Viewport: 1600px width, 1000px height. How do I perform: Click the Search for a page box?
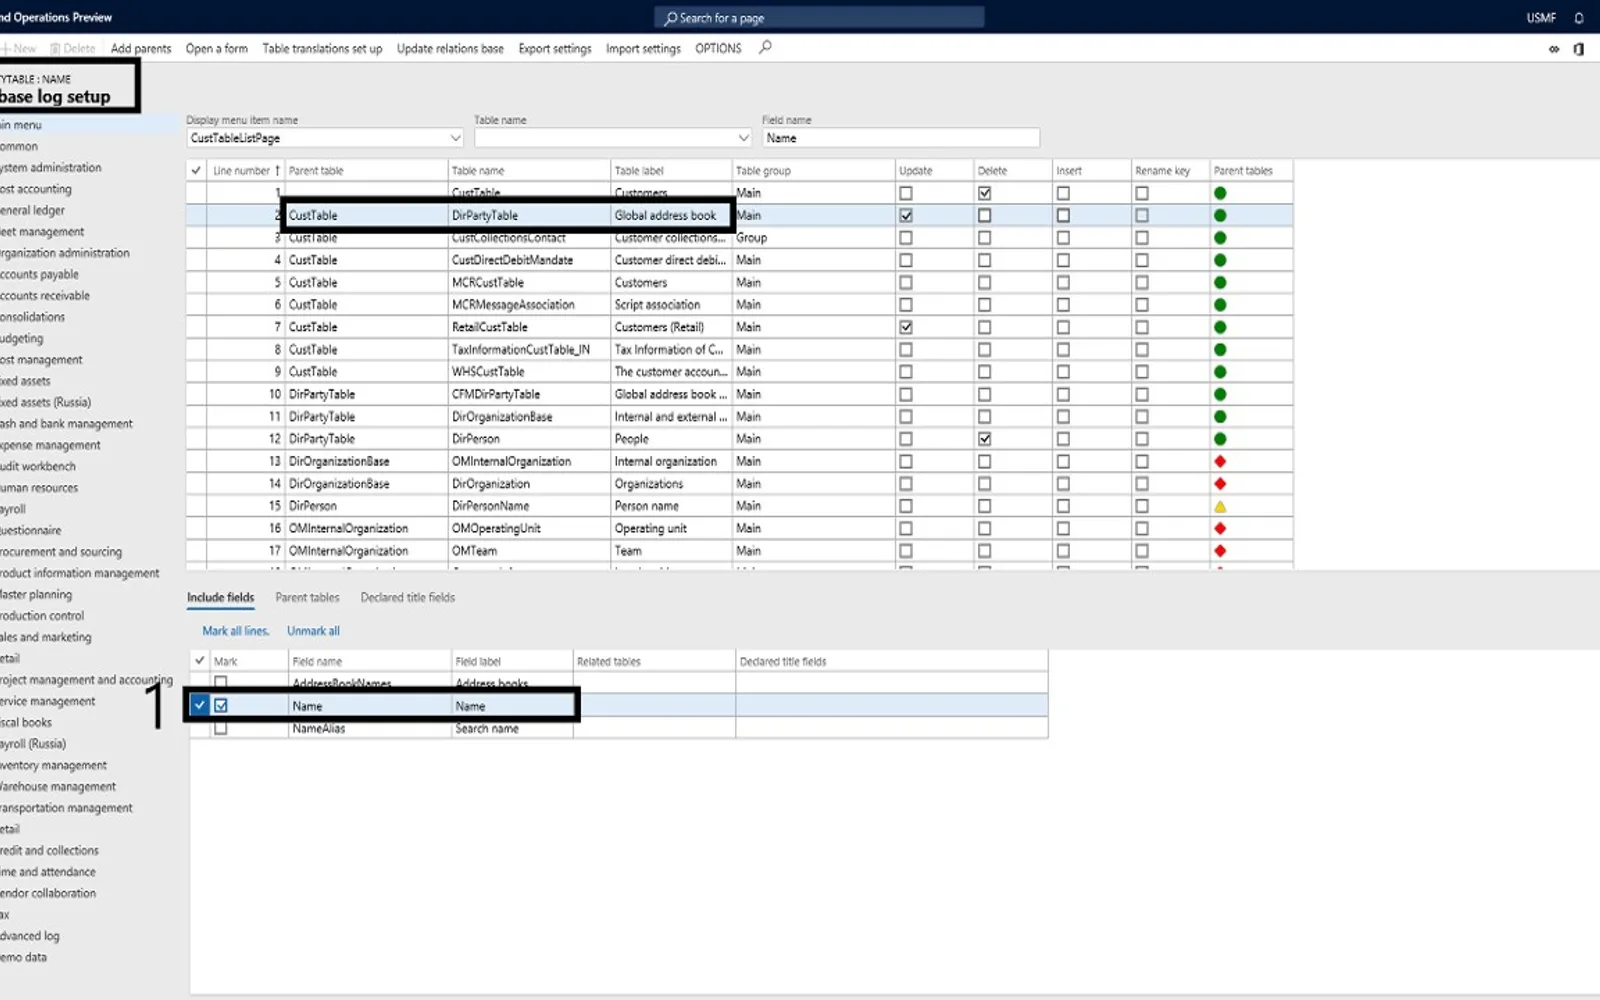coord(819,18)
